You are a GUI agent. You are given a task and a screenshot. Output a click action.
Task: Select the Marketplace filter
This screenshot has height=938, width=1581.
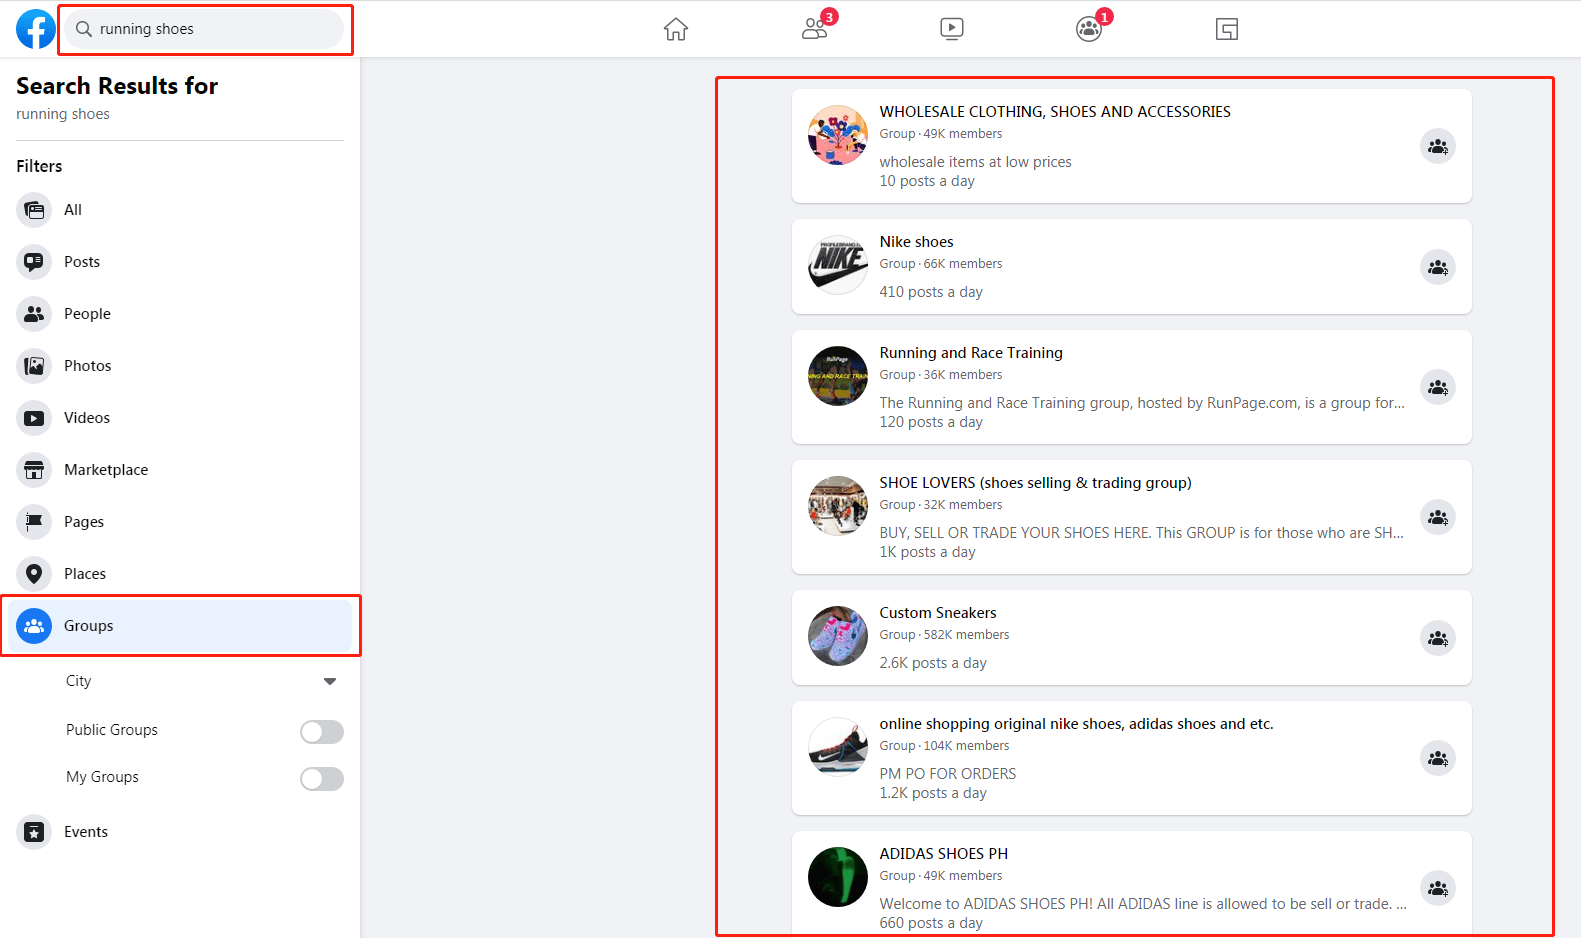180,470
